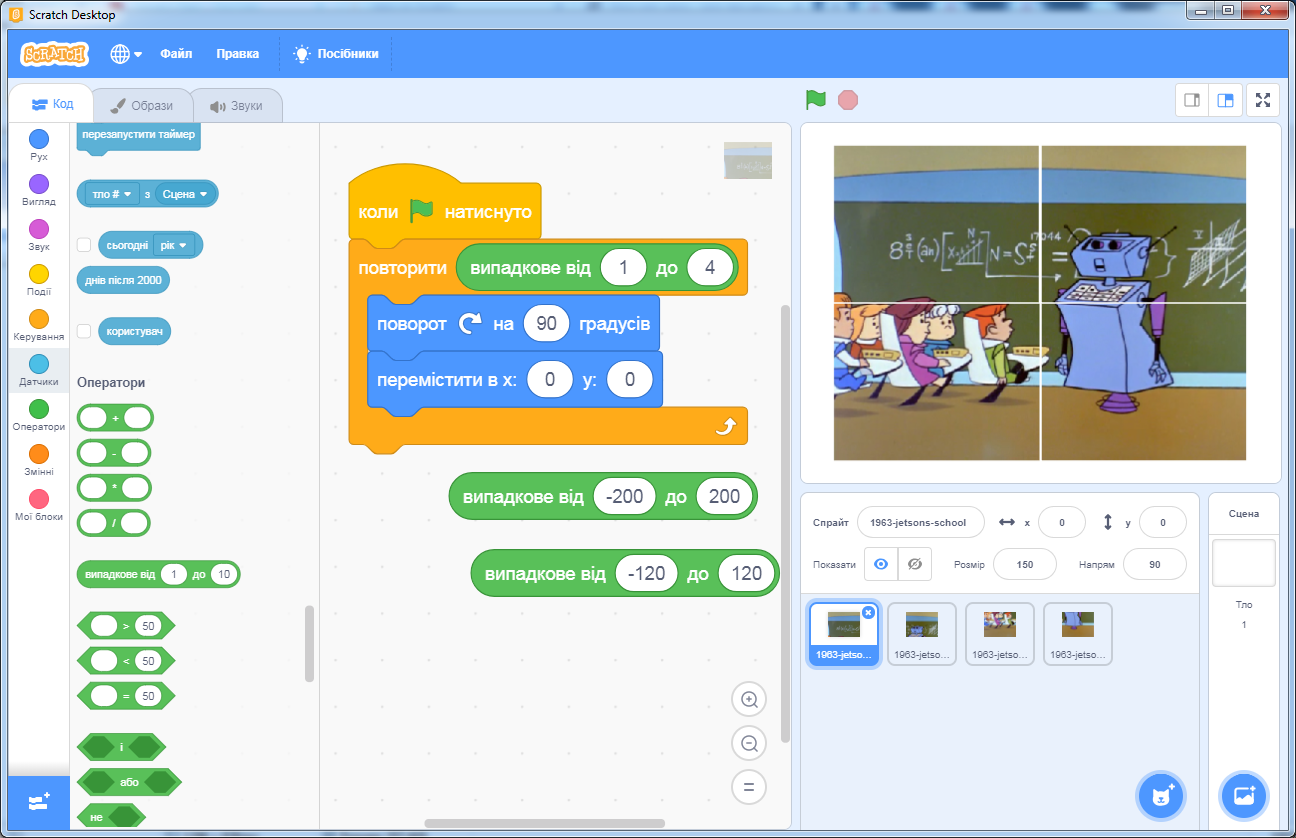
Task: Zoom in the code workspace
Action: point(748,699)
